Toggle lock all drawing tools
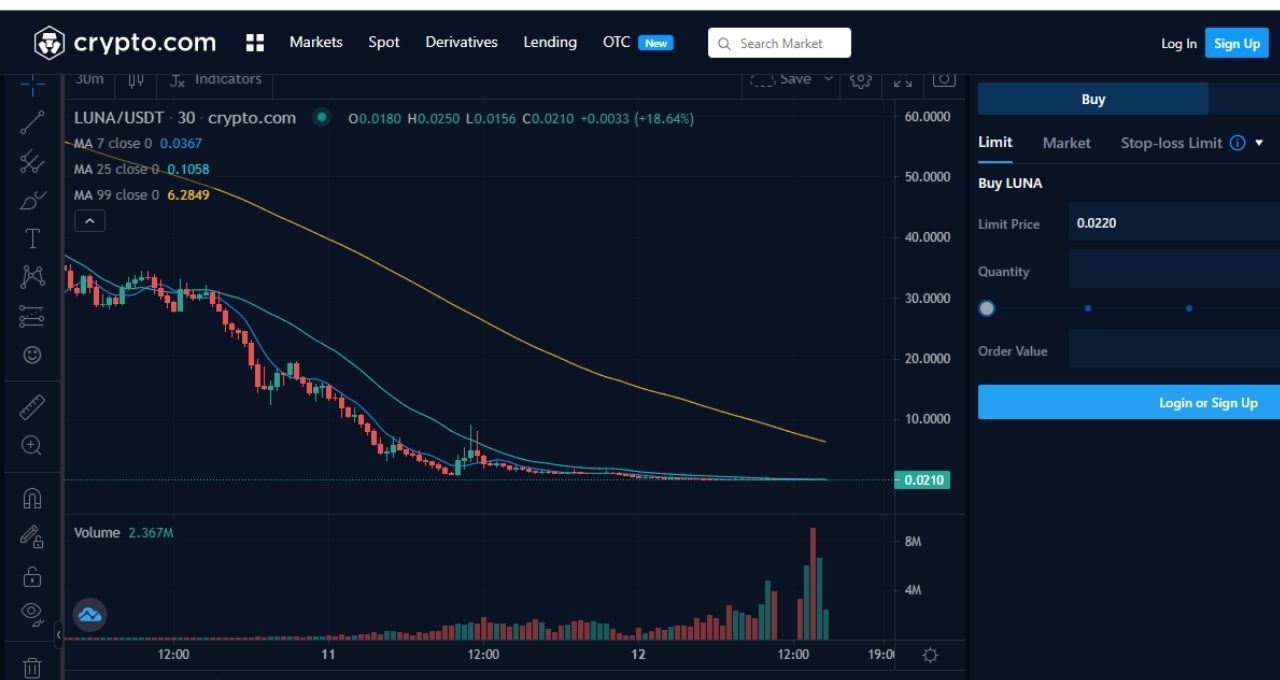1280x680 pixels. [x=32, y=576]
